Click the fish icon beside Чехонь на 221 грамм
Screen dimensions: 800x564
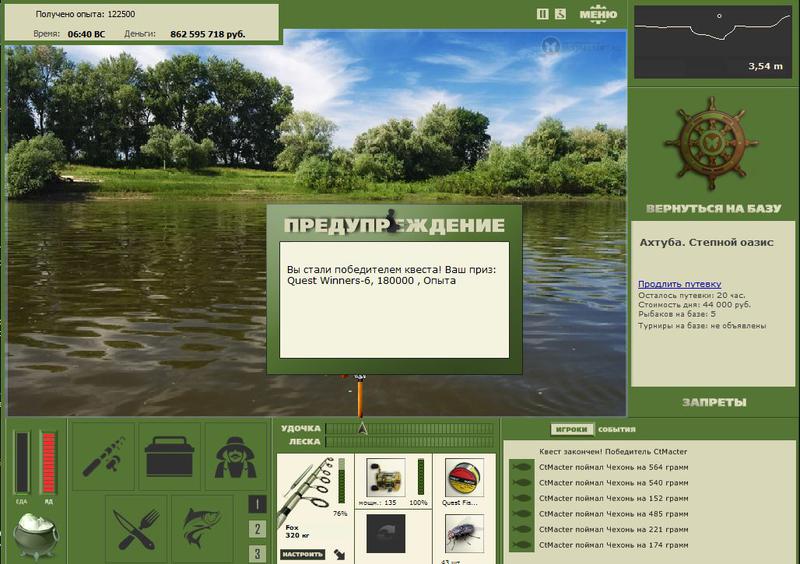click(521, 529)
